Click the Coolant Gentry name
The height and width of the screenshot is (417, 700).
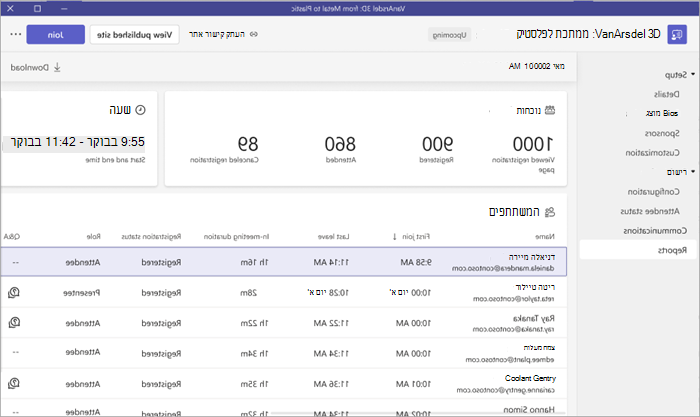[530, 378]
